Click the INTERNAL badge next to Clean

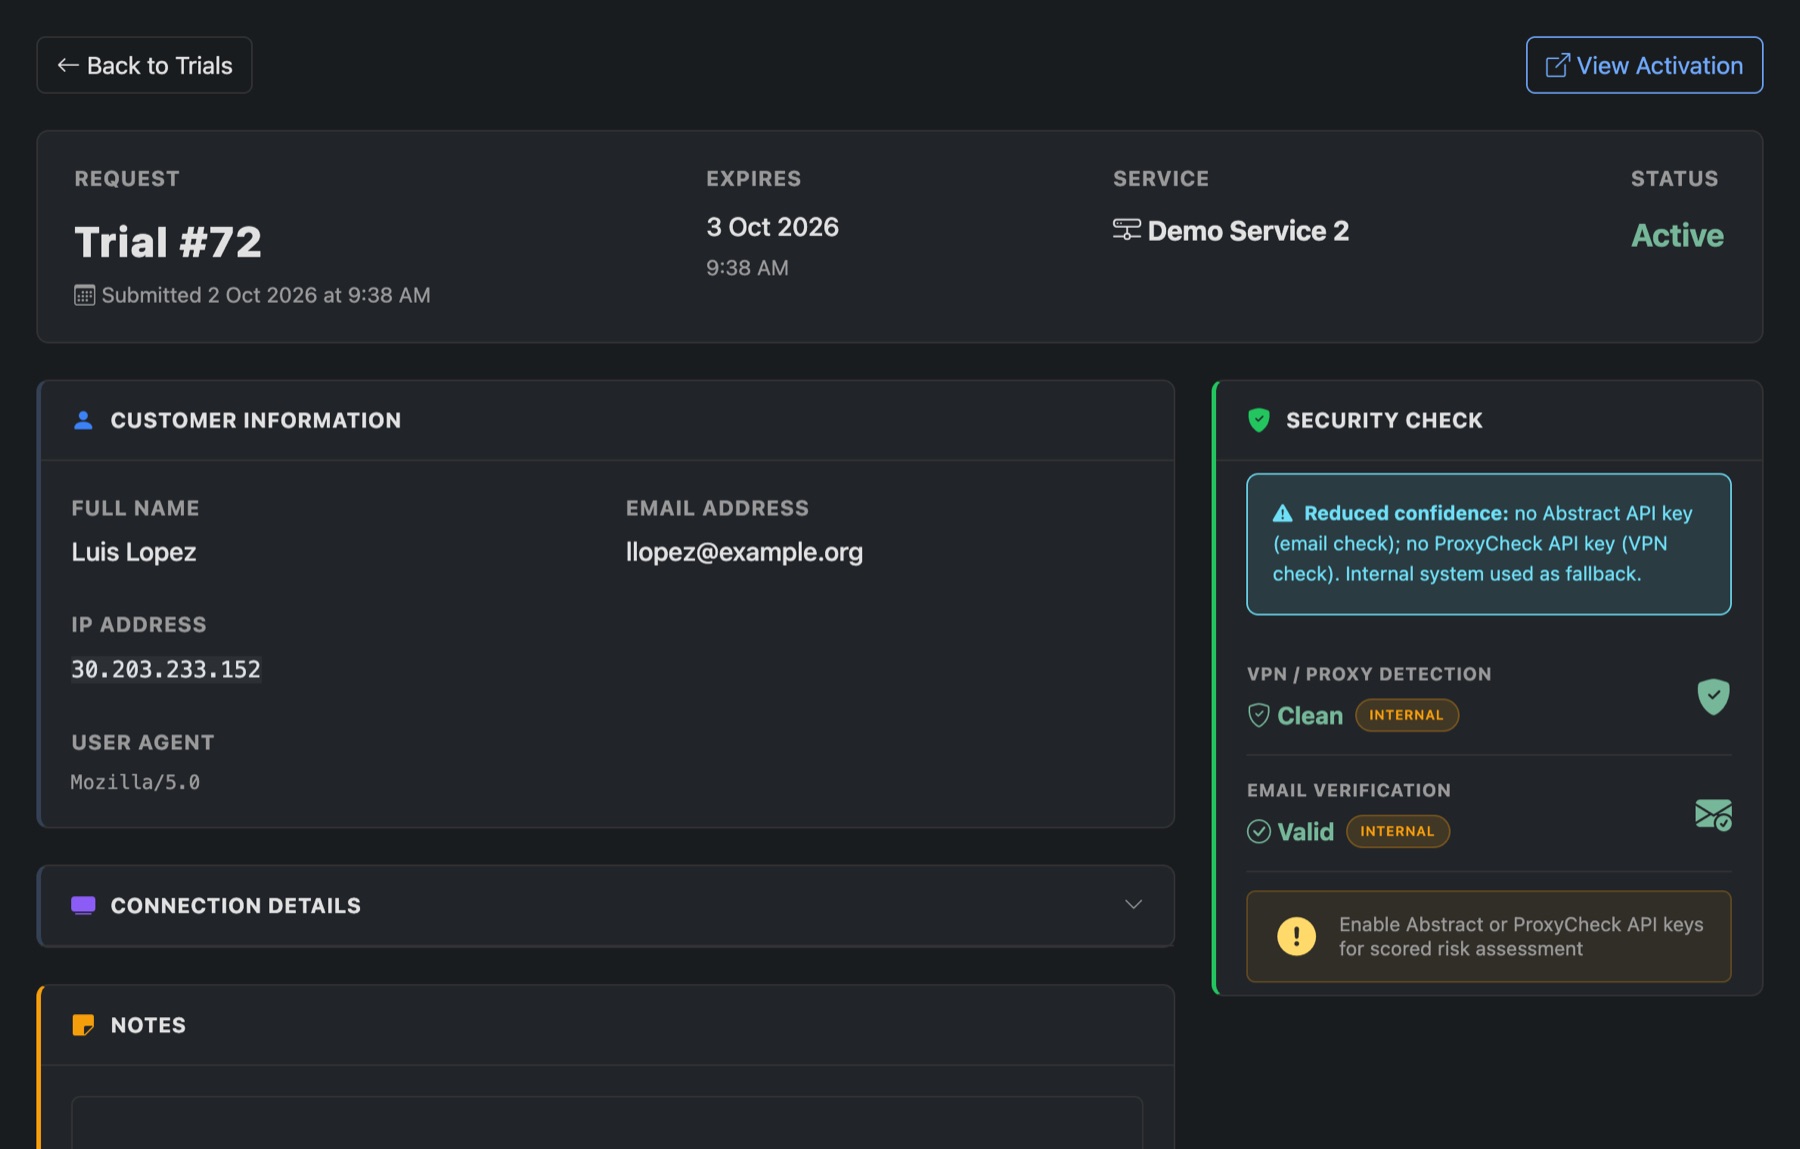tap(1406, 715)
